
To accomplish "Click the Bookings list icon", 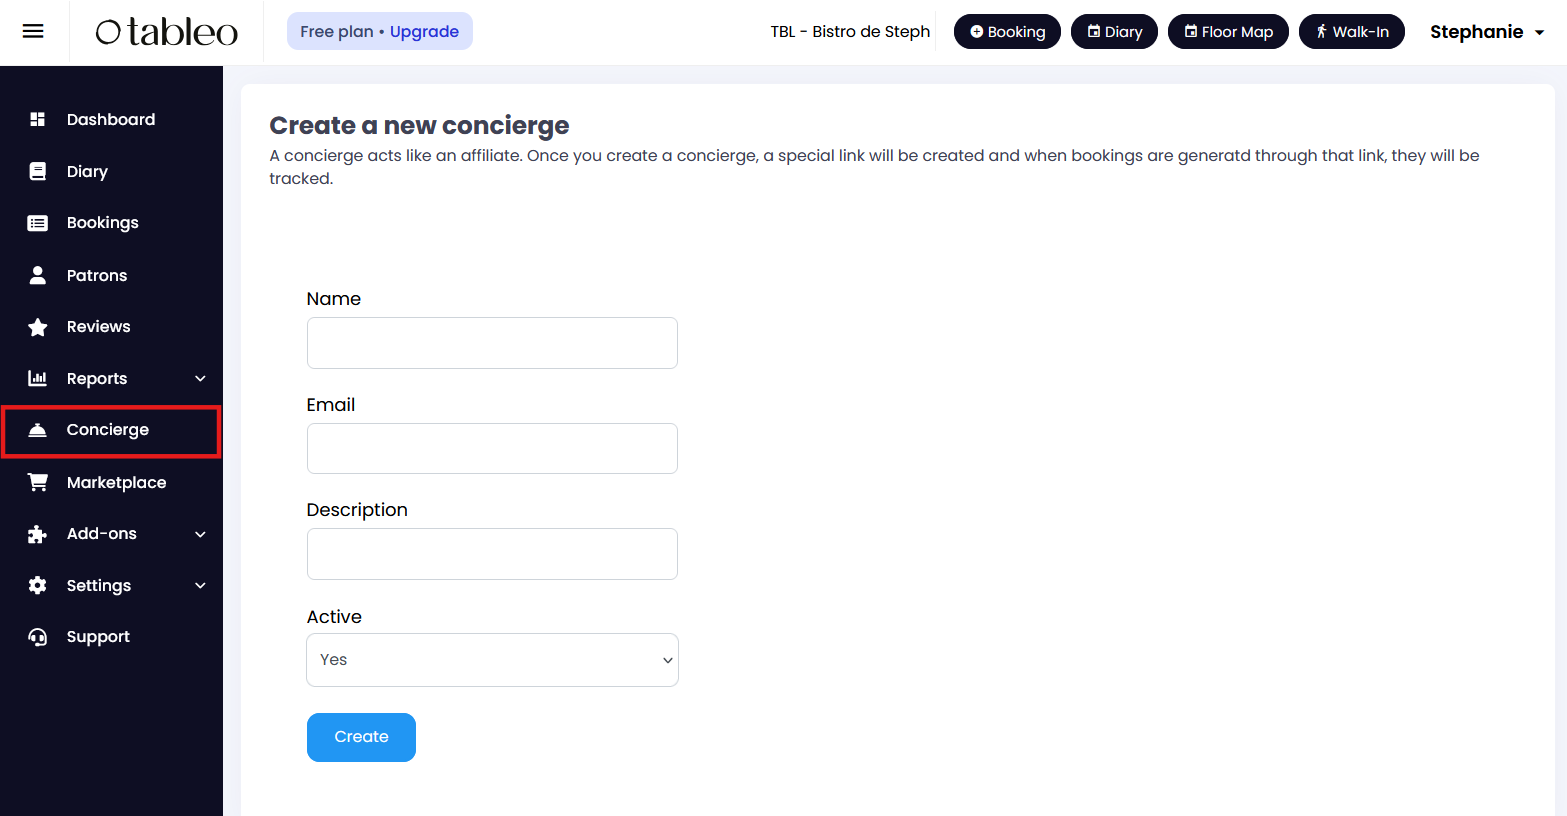I will (38, 223).
